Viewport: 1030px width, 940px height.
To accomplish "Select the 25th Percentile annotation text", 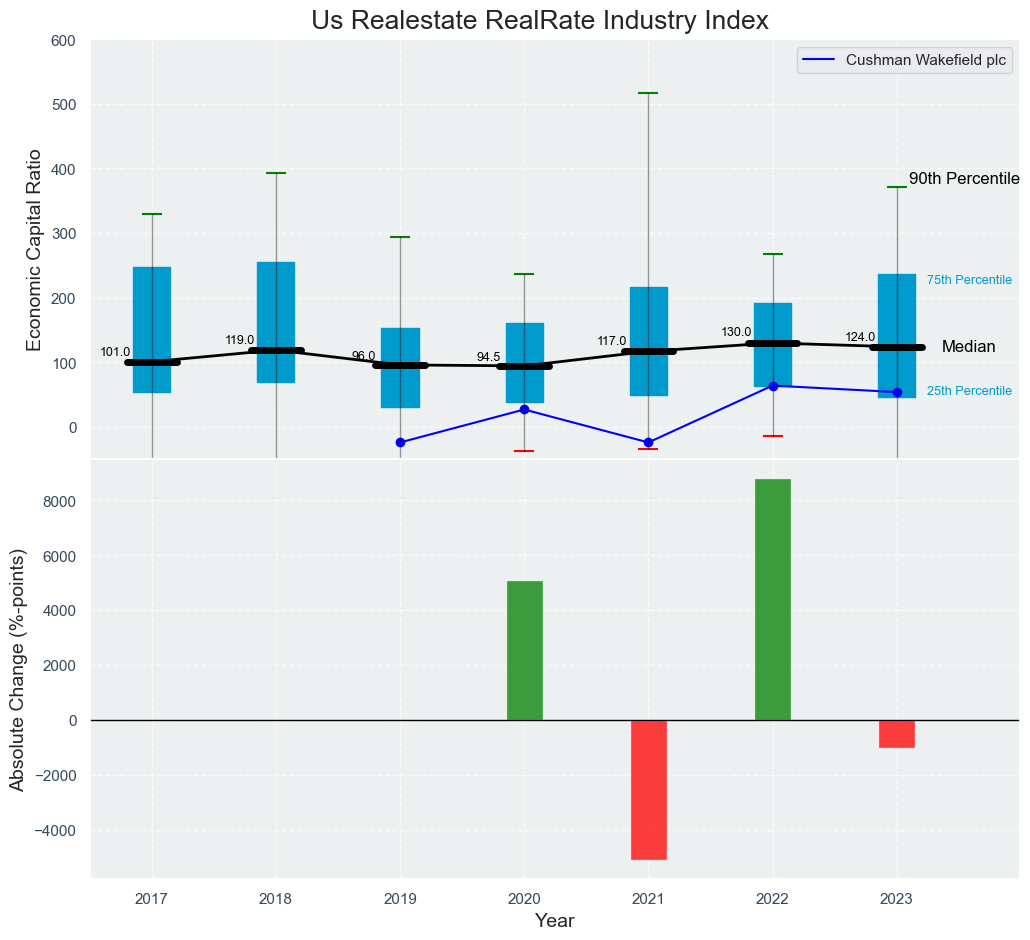I will 969,391.
